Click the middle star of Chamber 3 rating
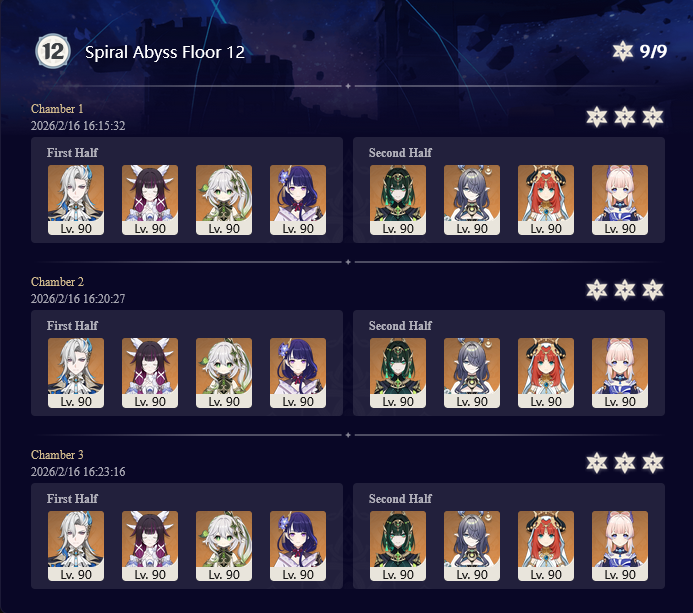Screen dimensions: 693x613 click(x=625, y=463)
